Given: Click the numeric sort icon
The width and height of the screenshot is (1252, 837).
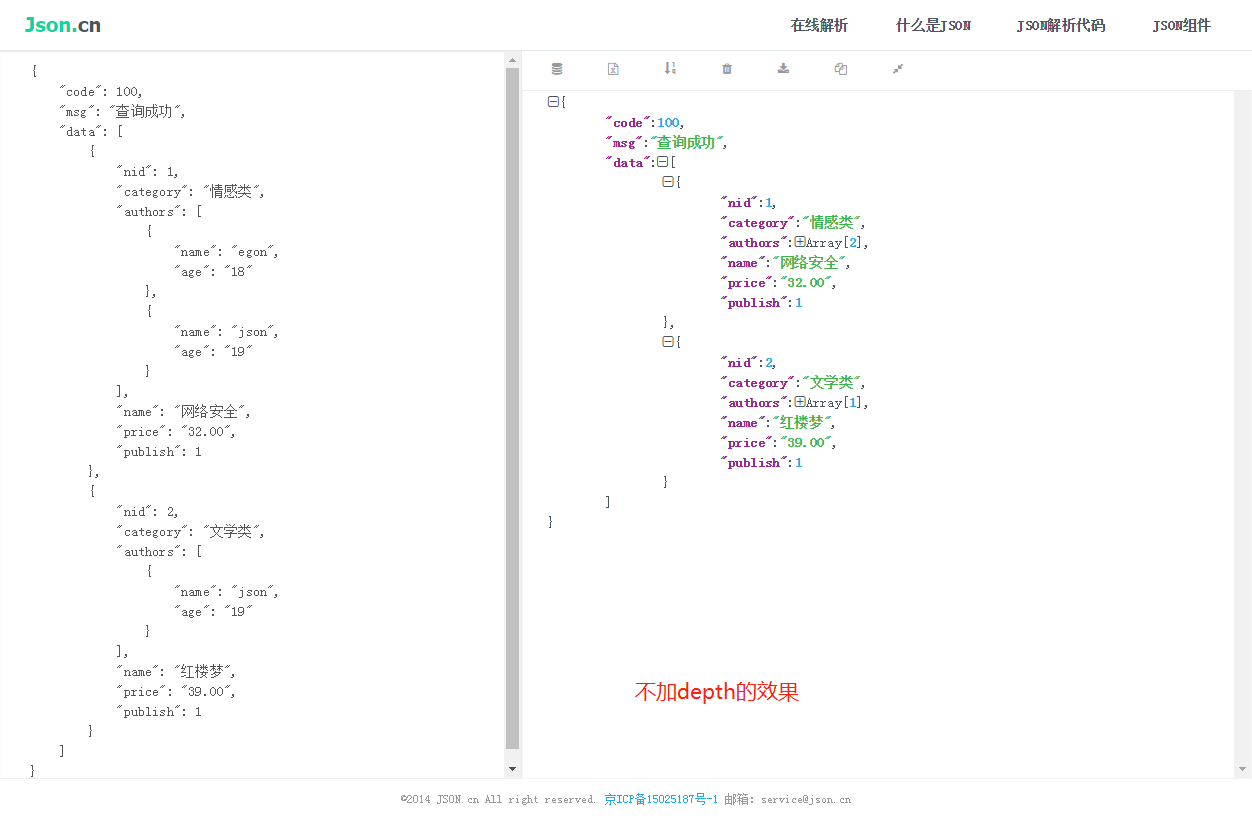Looking at the screenshot, I should tap(670, 69).
